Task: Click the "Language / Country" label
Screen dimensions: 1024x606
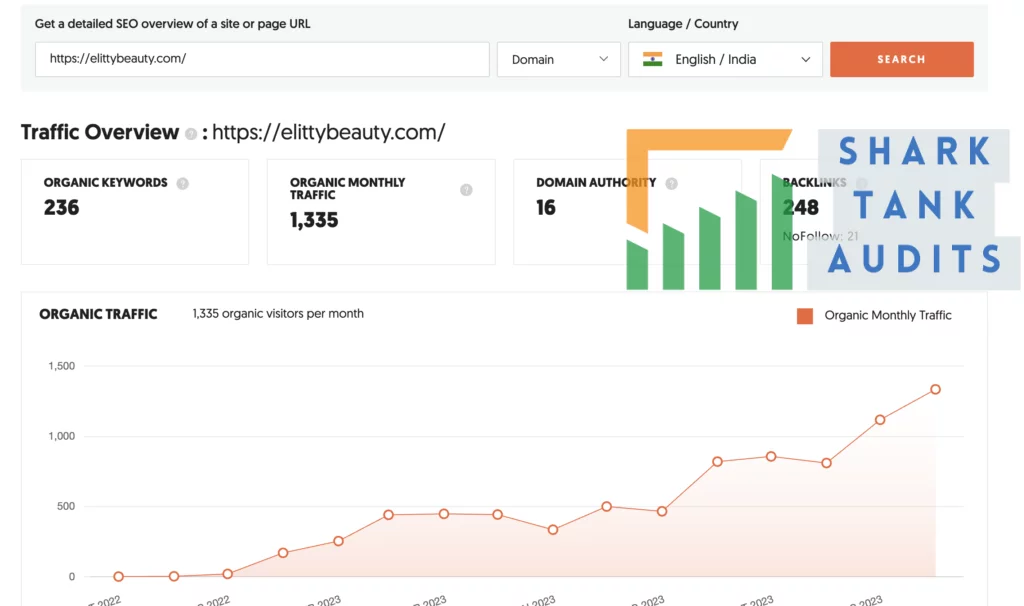Action: pos(683,24)
